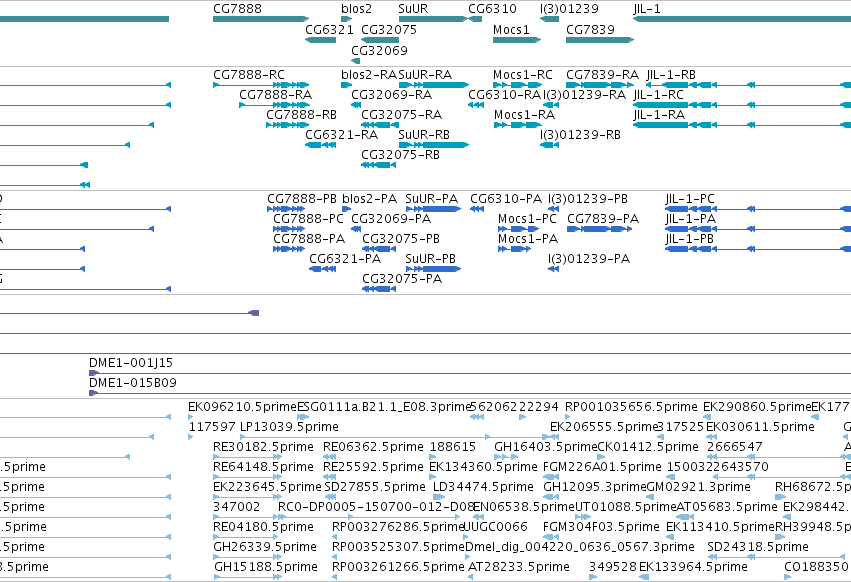This screenshot has width=851, height=582.
Task: Select protein l(3)01239-PA
Action: point(553,269)
